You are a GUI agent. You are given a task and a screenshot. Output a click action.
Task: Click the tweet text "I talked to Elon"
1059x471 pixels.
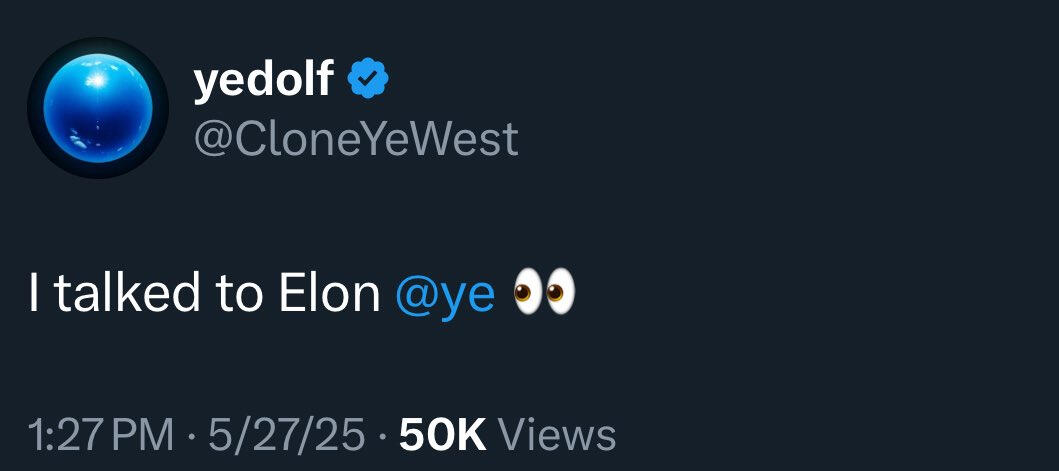204,294
